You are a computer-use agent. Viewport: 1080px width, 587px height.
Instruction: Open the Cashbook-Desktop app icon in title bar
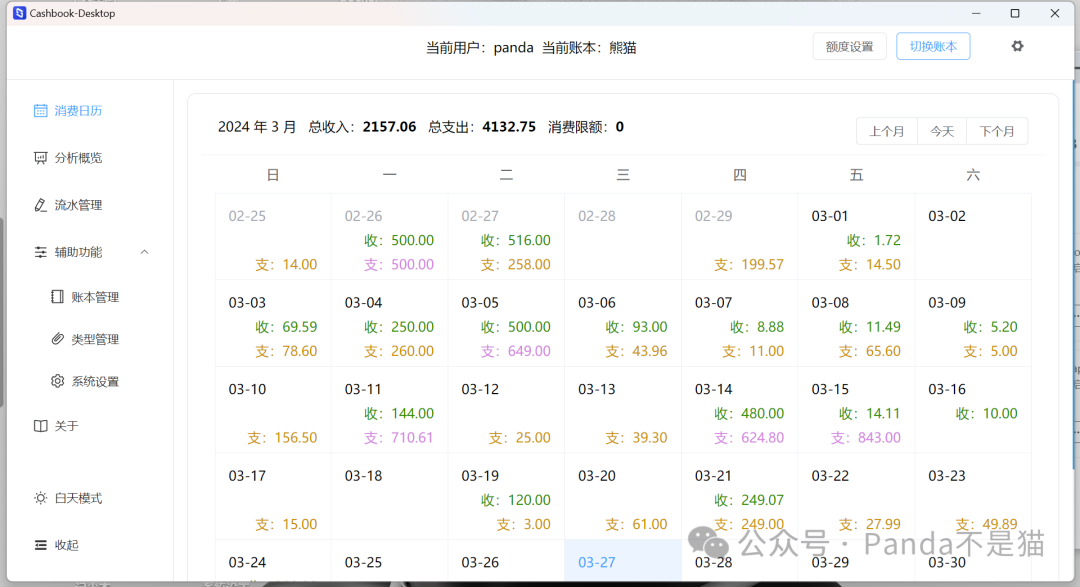click(x=19, y=13)
